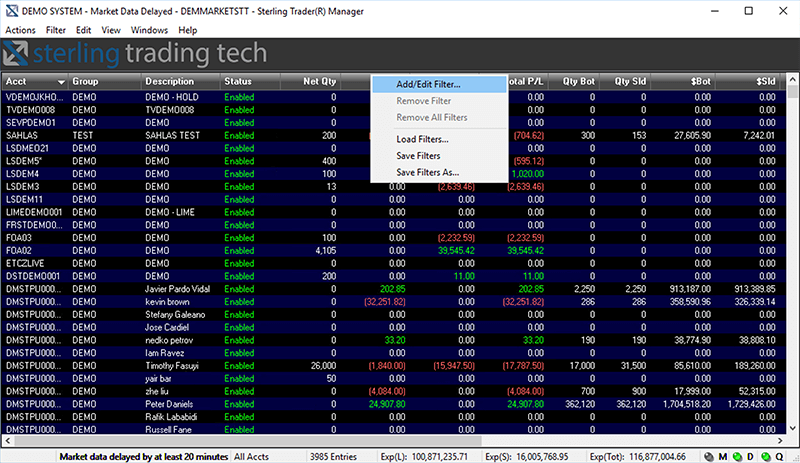Click the 39,545.42 Total P/L value
Image resolution: width=800 pixels, height=463 pixels.
(525, 251)
